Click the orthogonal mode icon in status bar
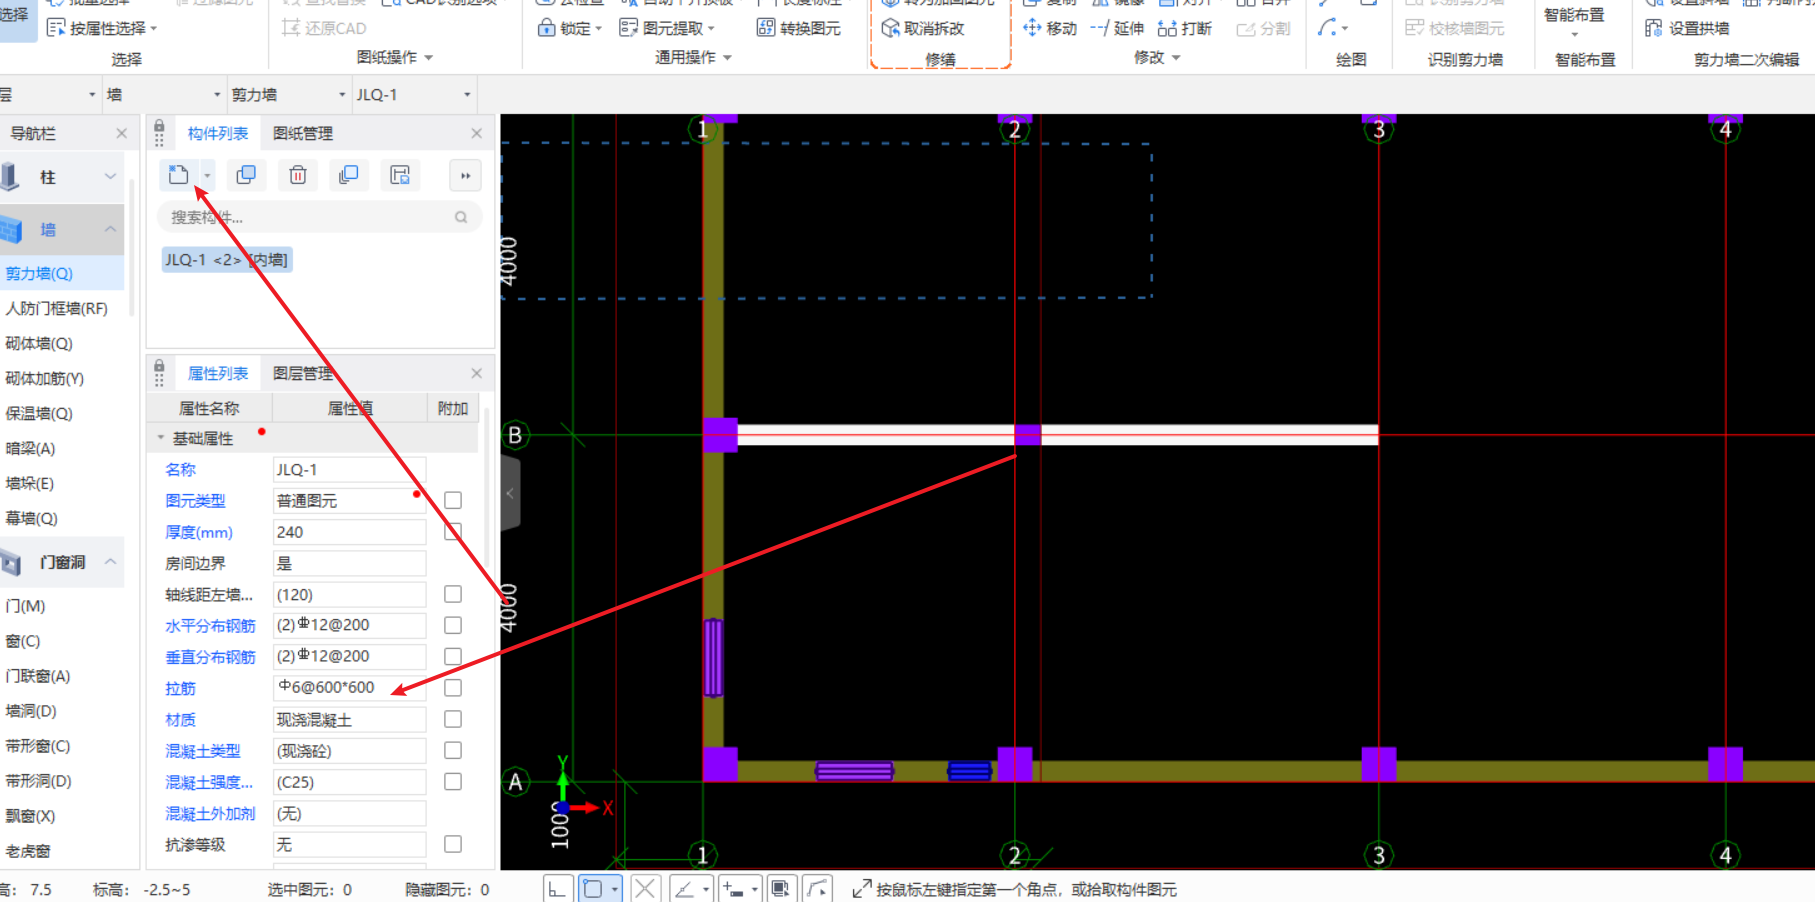 (557, 889)
